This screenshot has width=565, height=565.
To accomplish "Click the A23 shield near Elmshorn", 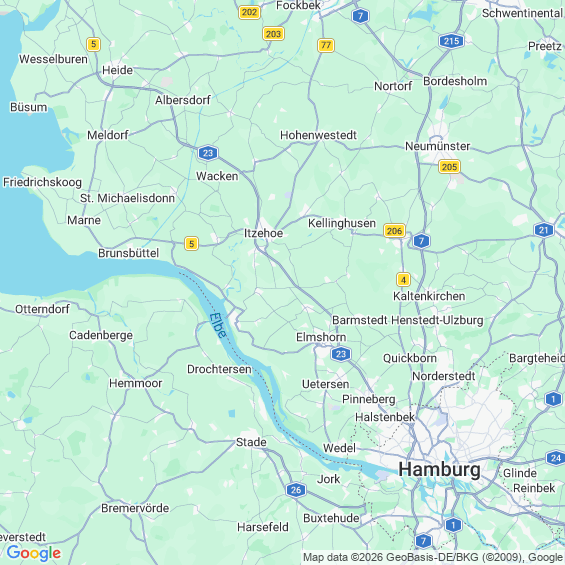I will click(341, 354).
